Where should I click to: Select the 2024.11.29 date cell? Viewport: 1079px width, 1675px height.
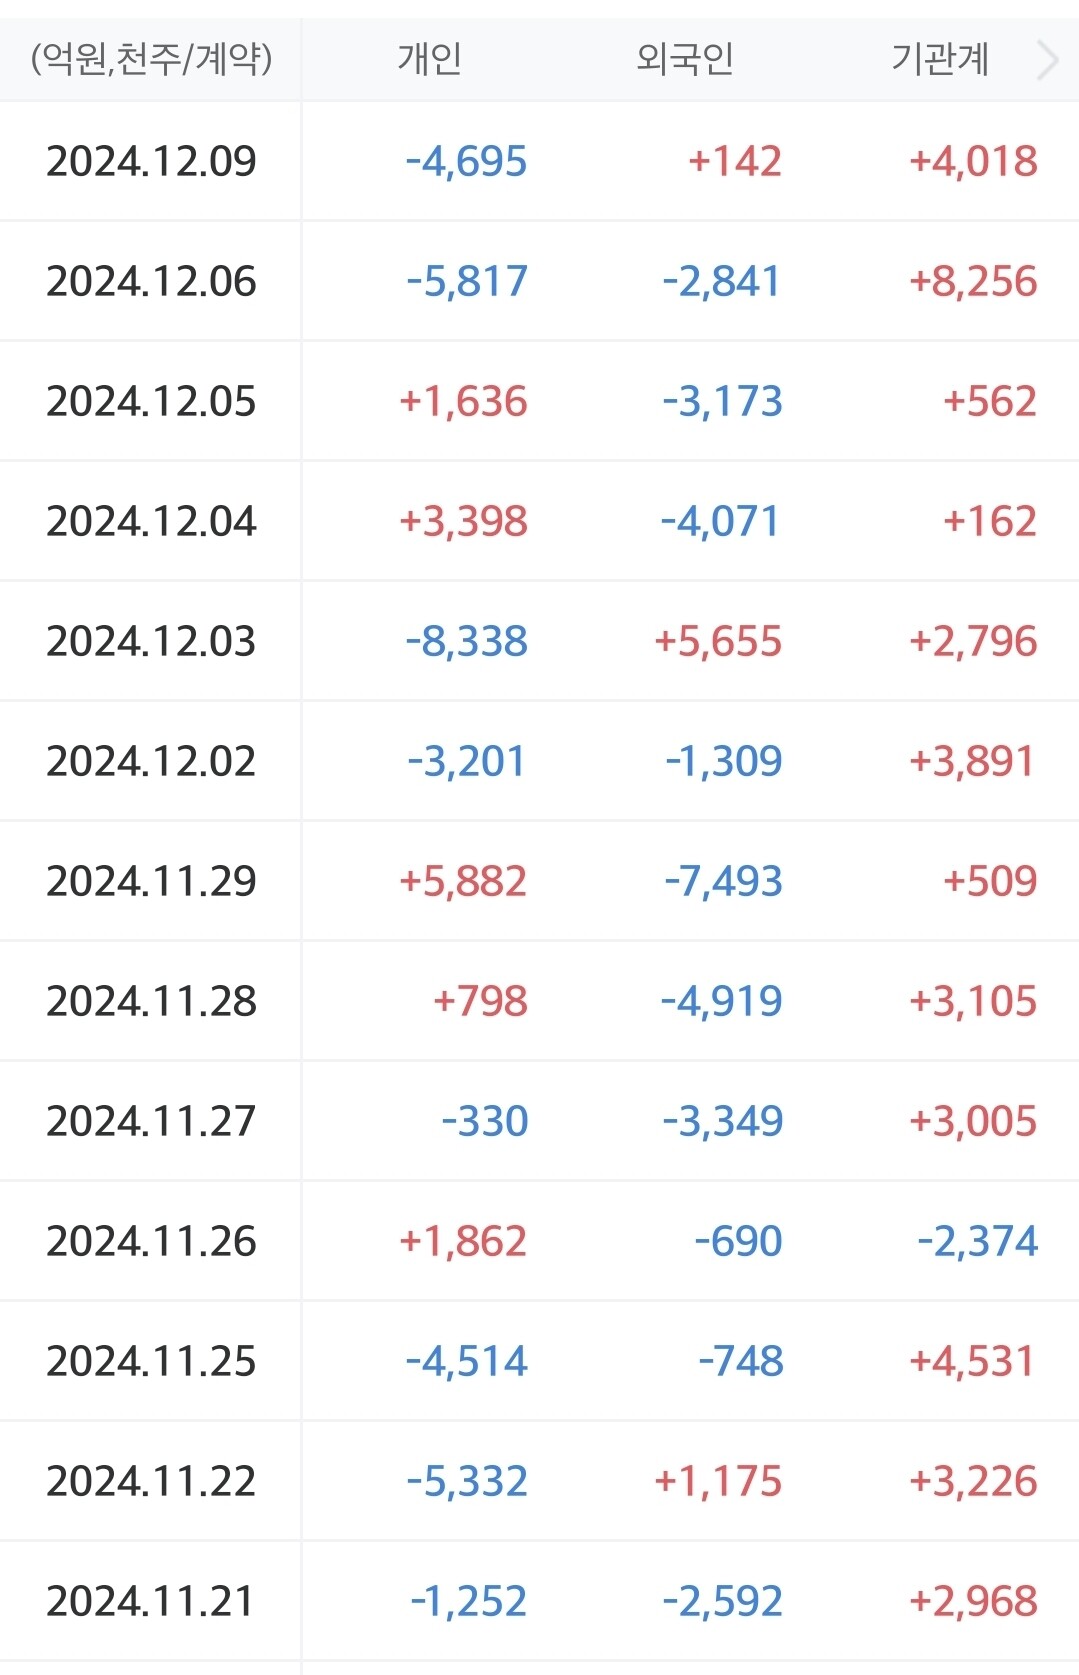[151, 882]
